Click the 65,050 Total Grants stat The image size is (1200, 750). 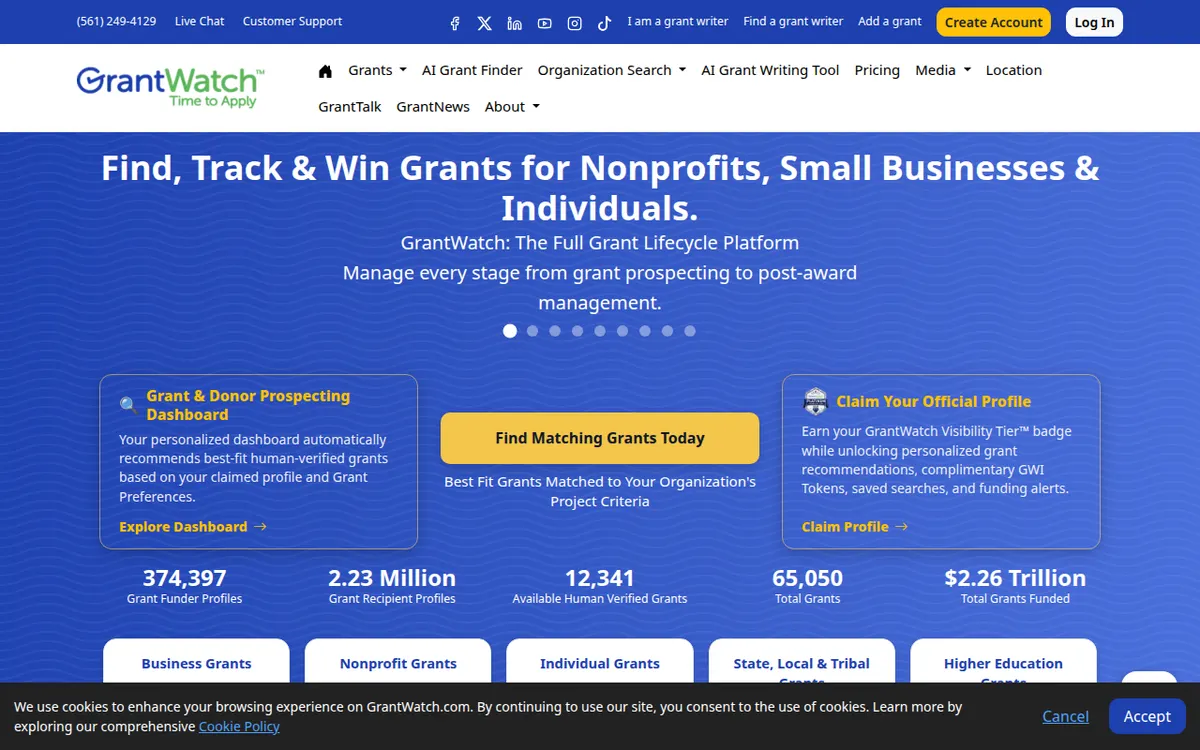[808, 586]
